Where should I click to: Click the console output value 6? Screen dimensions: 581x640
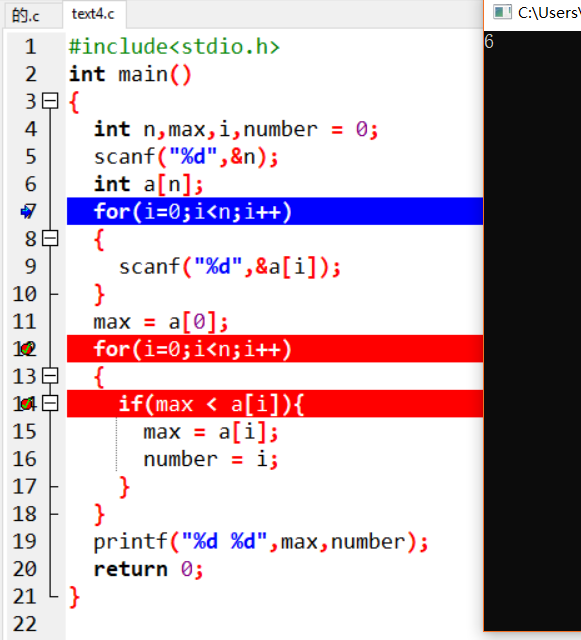tap(489, 42)
